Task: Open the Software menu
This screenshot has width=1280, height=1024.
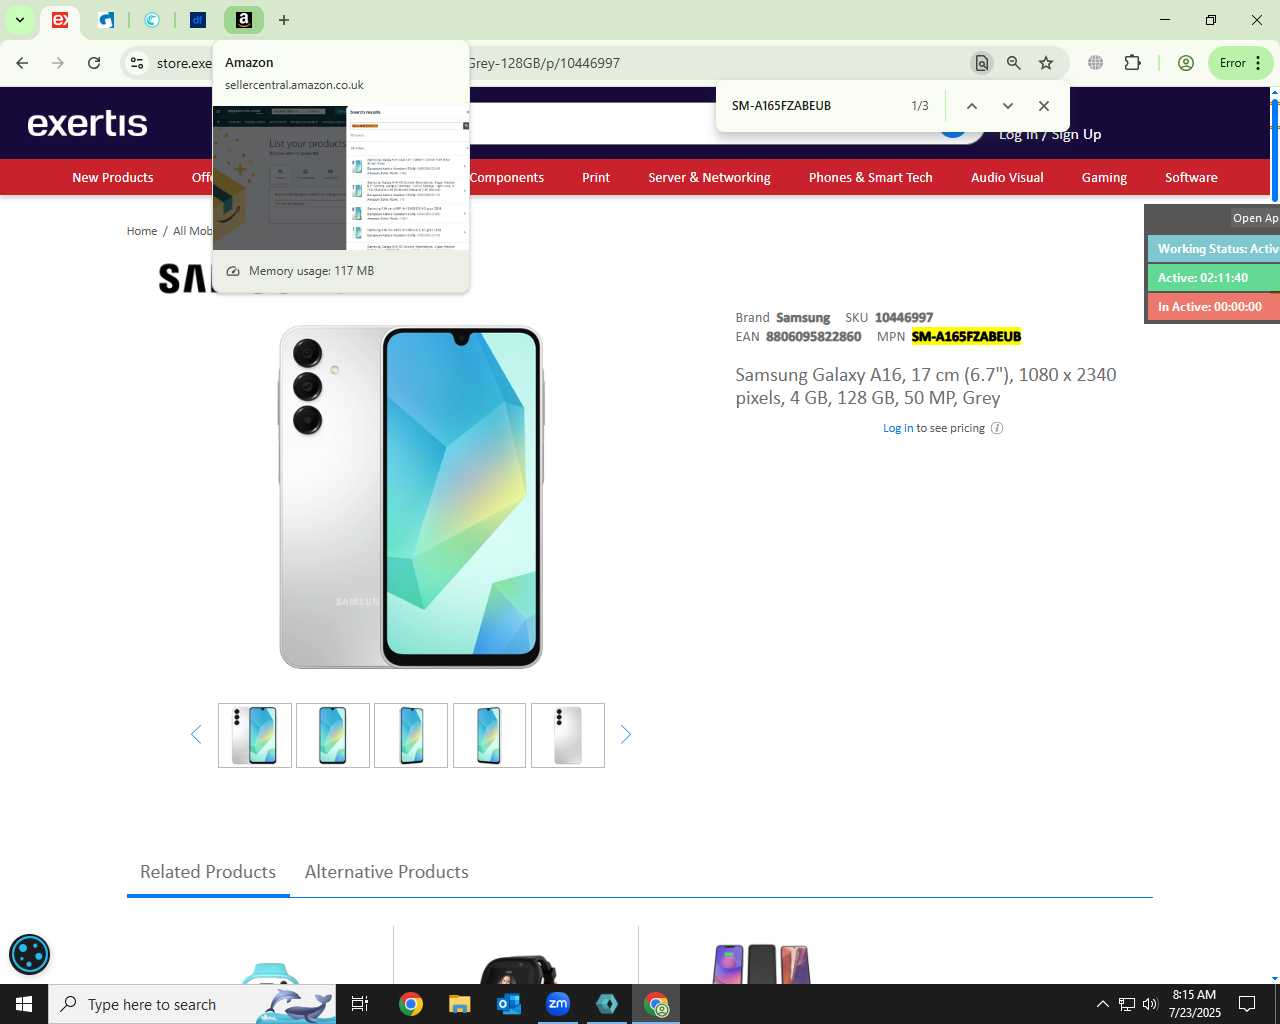Action: tap(1191, 177)
